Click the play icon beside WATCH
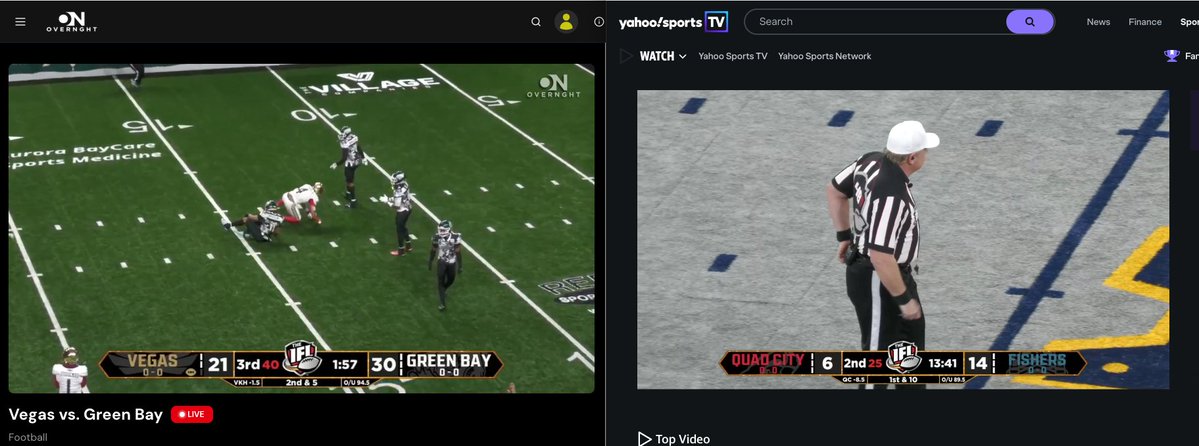The image size is (1199, 446). coord(625,56)
